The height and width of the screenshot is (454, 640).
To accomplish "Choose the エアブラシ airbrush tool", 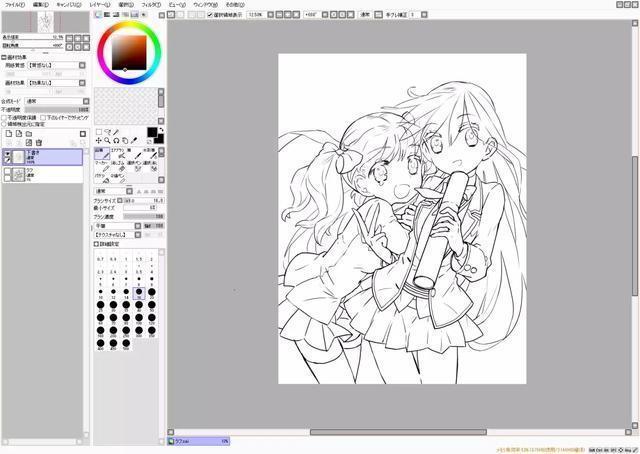I will pyautogui.click(x=118, y=153).
